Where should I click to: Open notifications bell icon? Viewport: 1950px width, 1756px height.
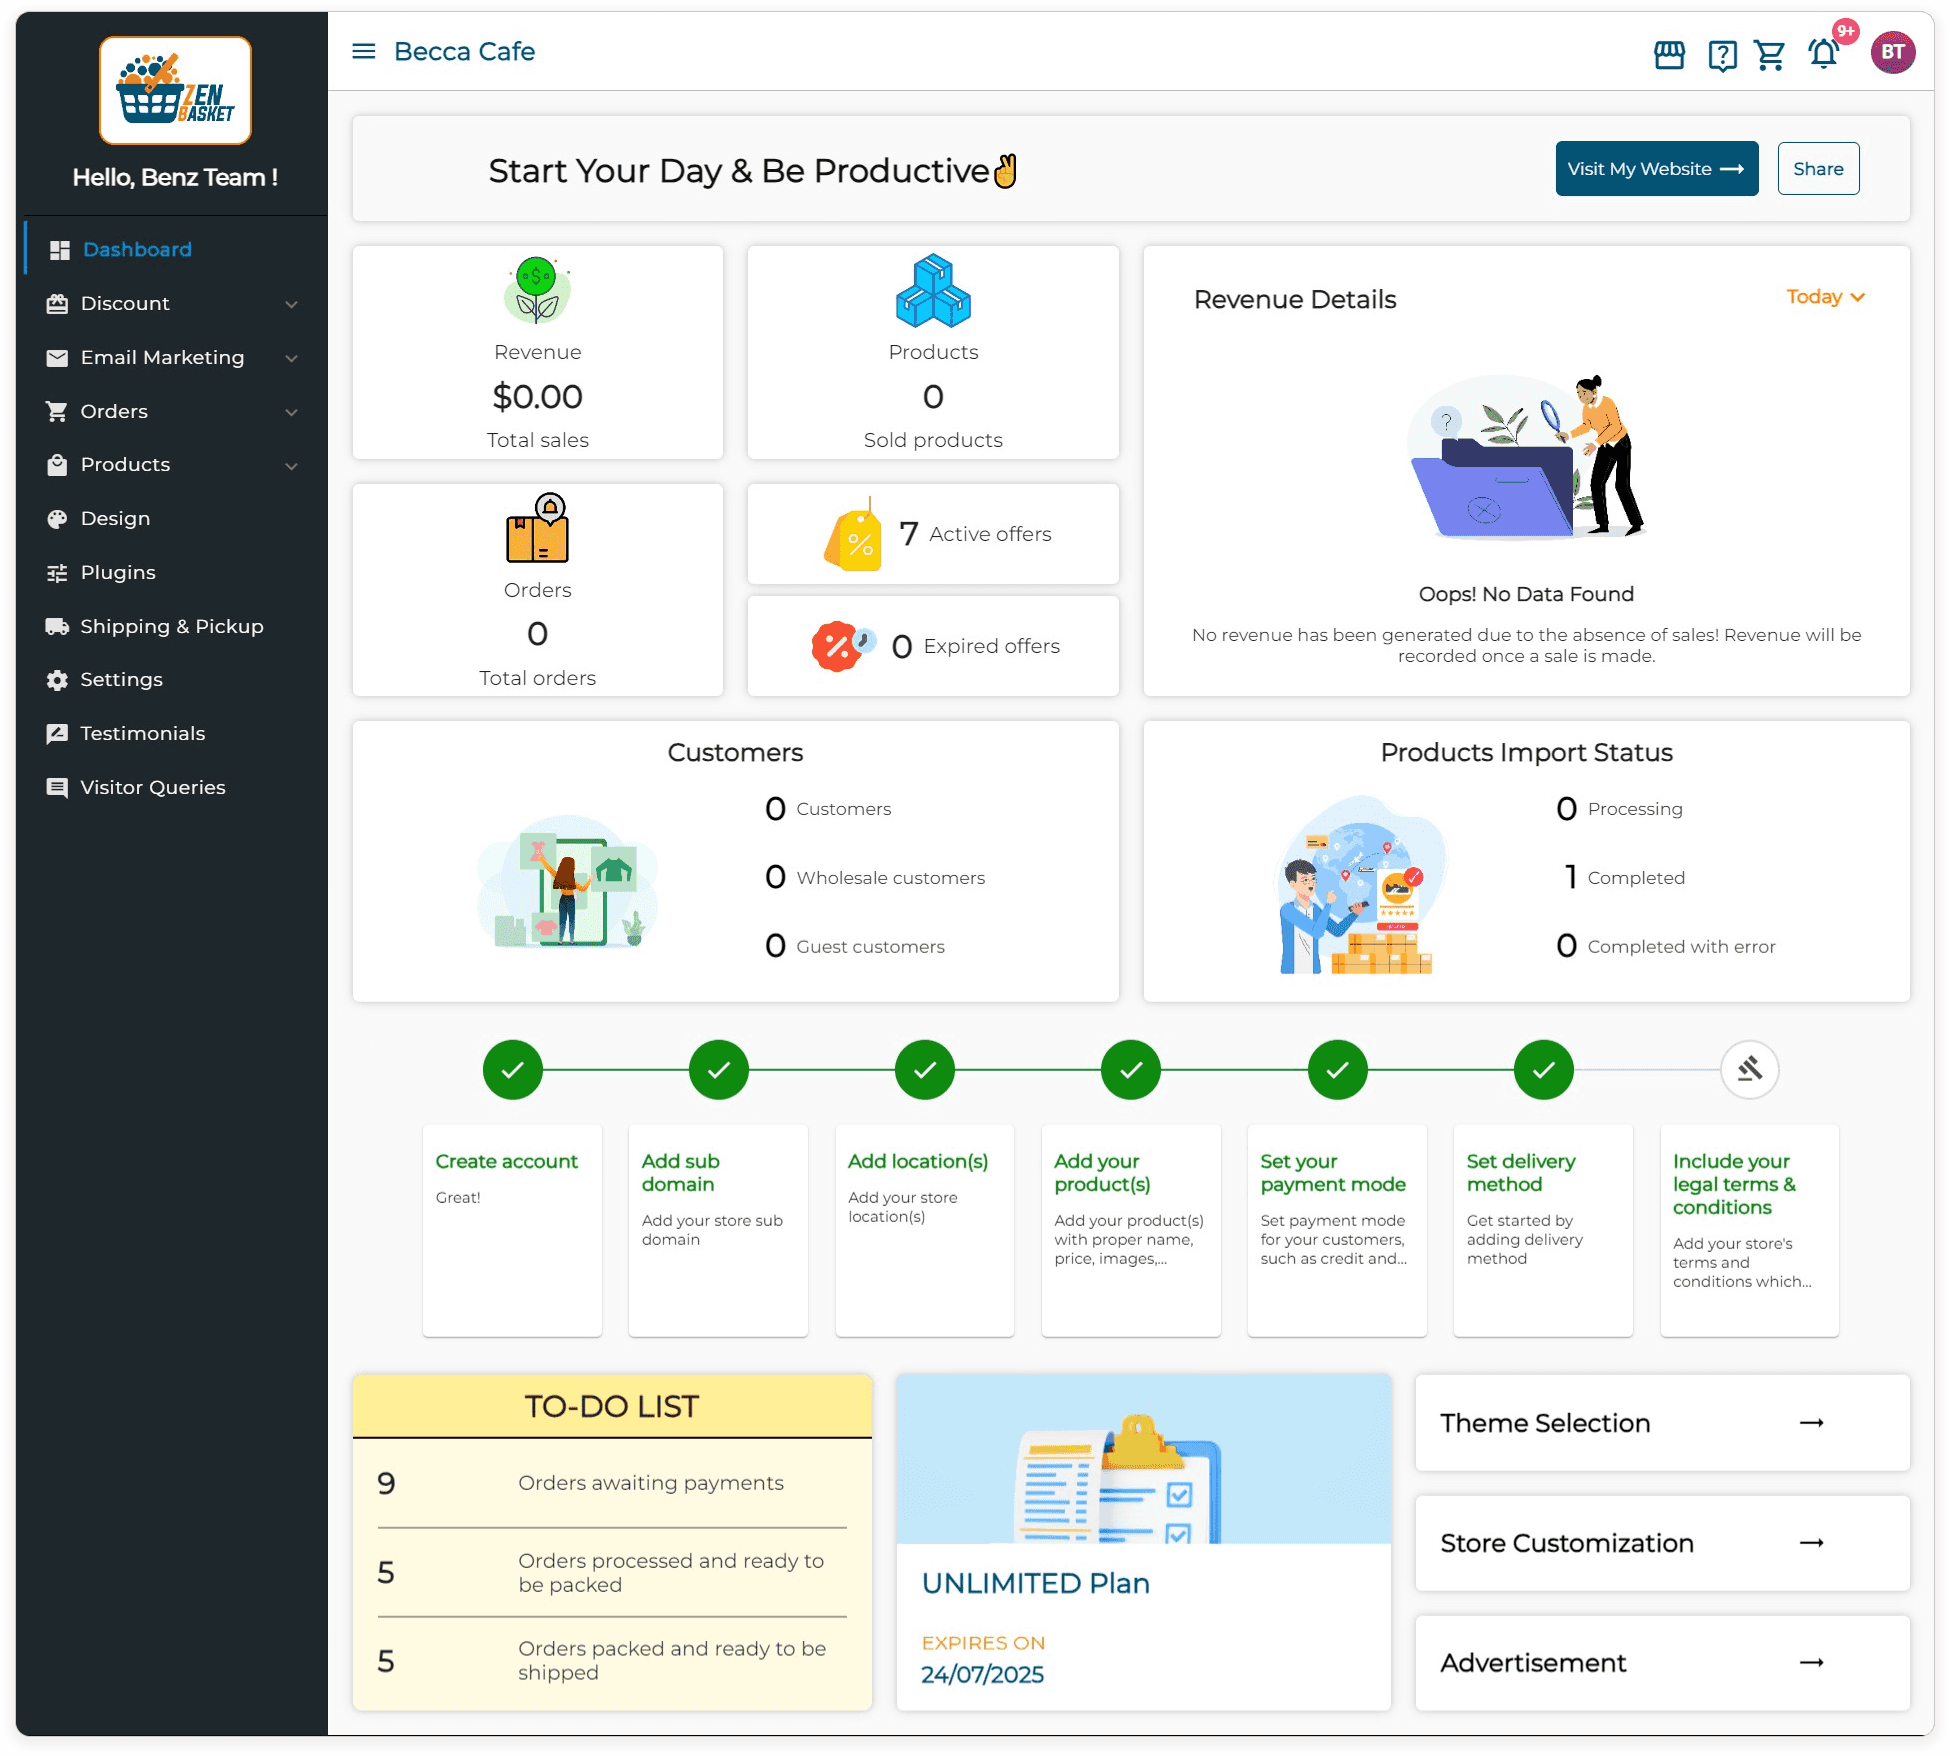[x=1823, y=54]
